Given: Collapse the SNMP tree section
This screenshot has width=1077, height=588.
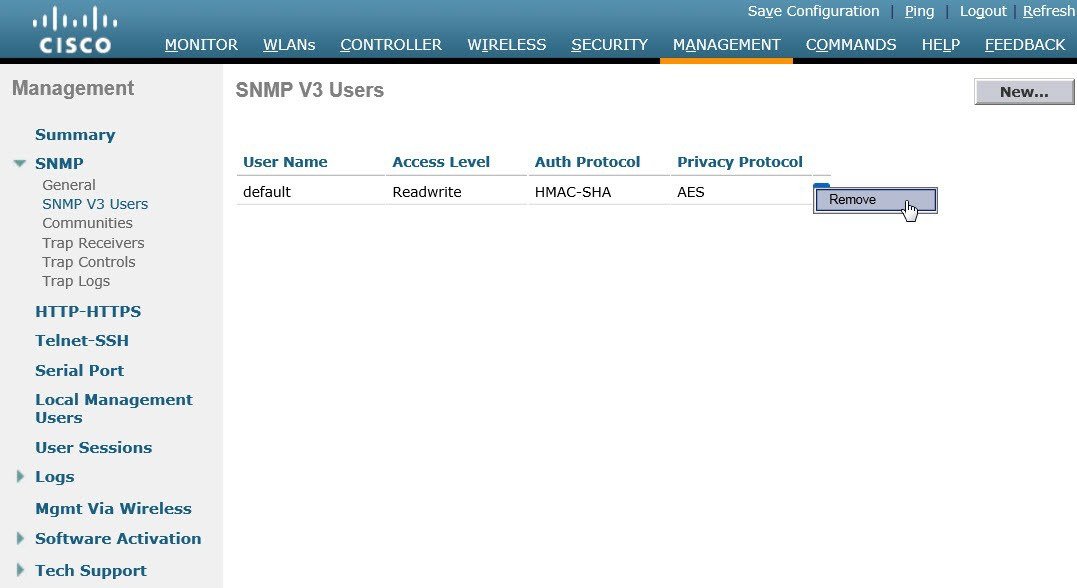Looking at the screenshot, I should [x=20, y=163].
